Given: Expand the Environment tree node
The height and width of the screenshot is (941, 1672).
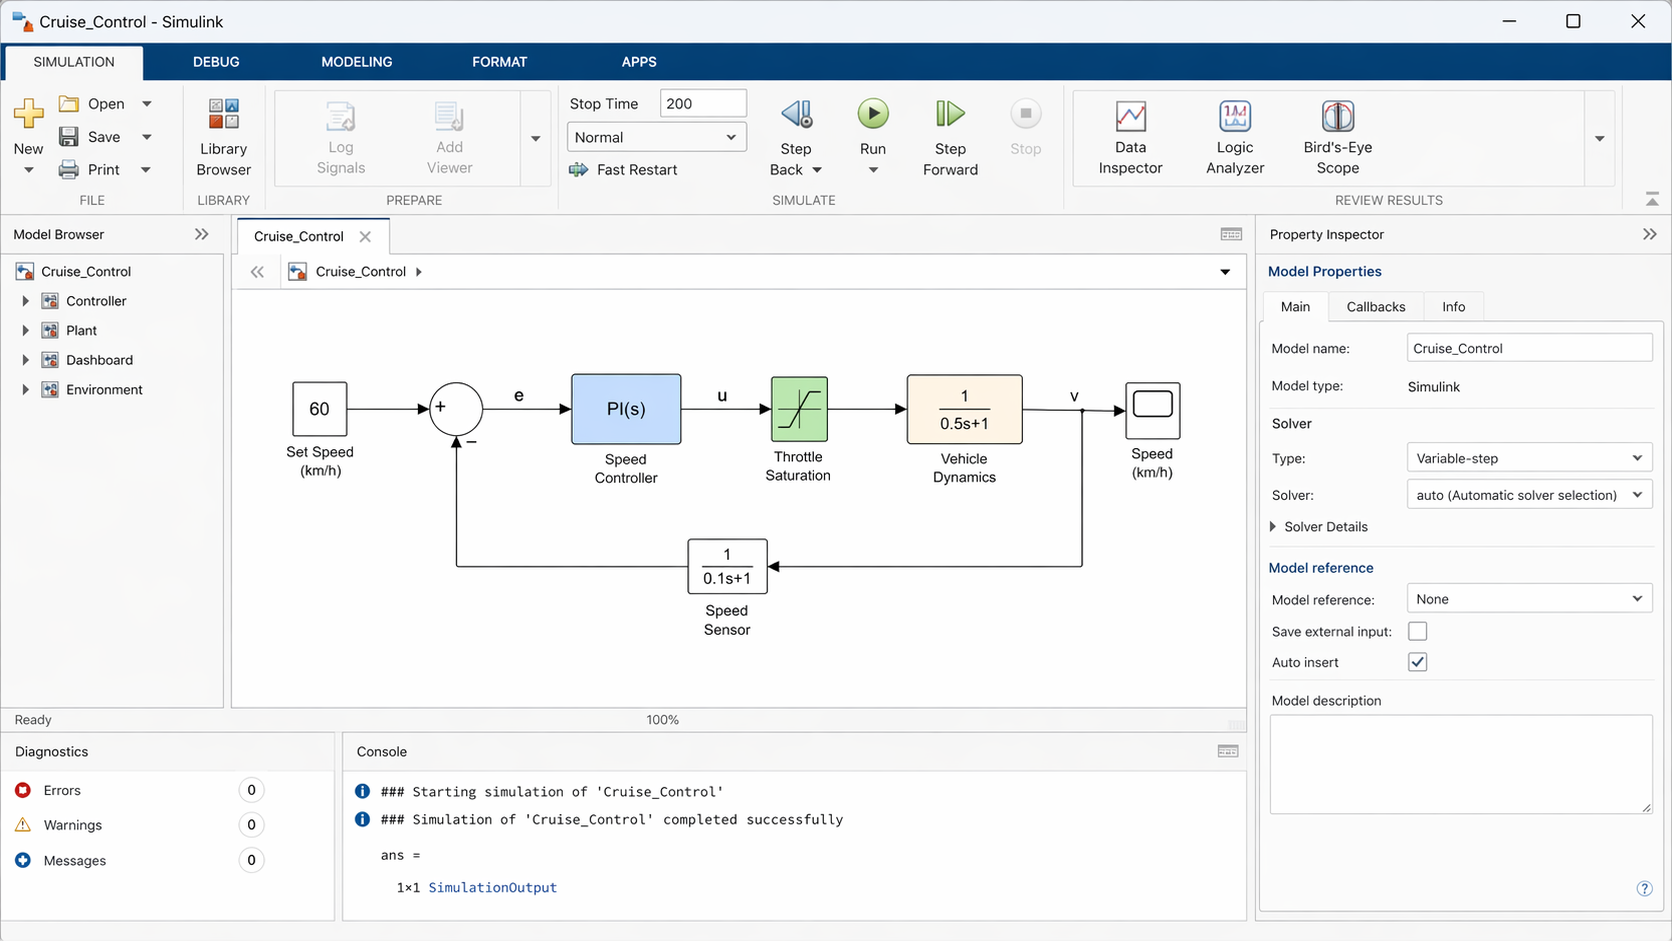Looking at the screenshot, I should tap(25, 390).
